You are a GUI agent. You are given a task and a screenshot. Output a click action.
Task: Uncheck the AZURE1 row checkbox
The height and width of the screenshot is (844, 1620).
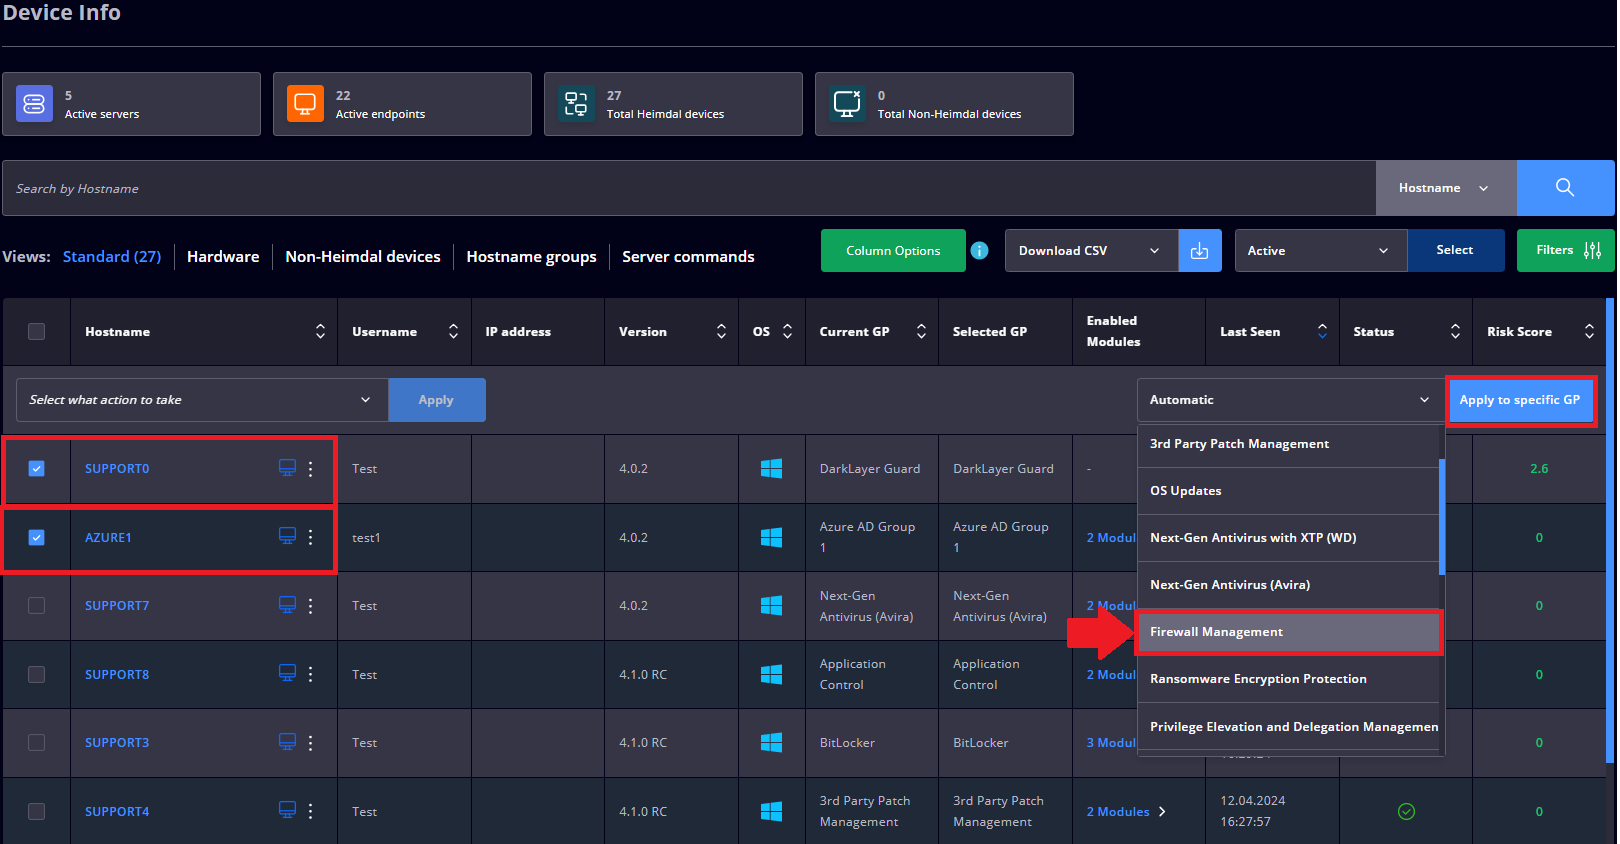[x=37, y=537]
